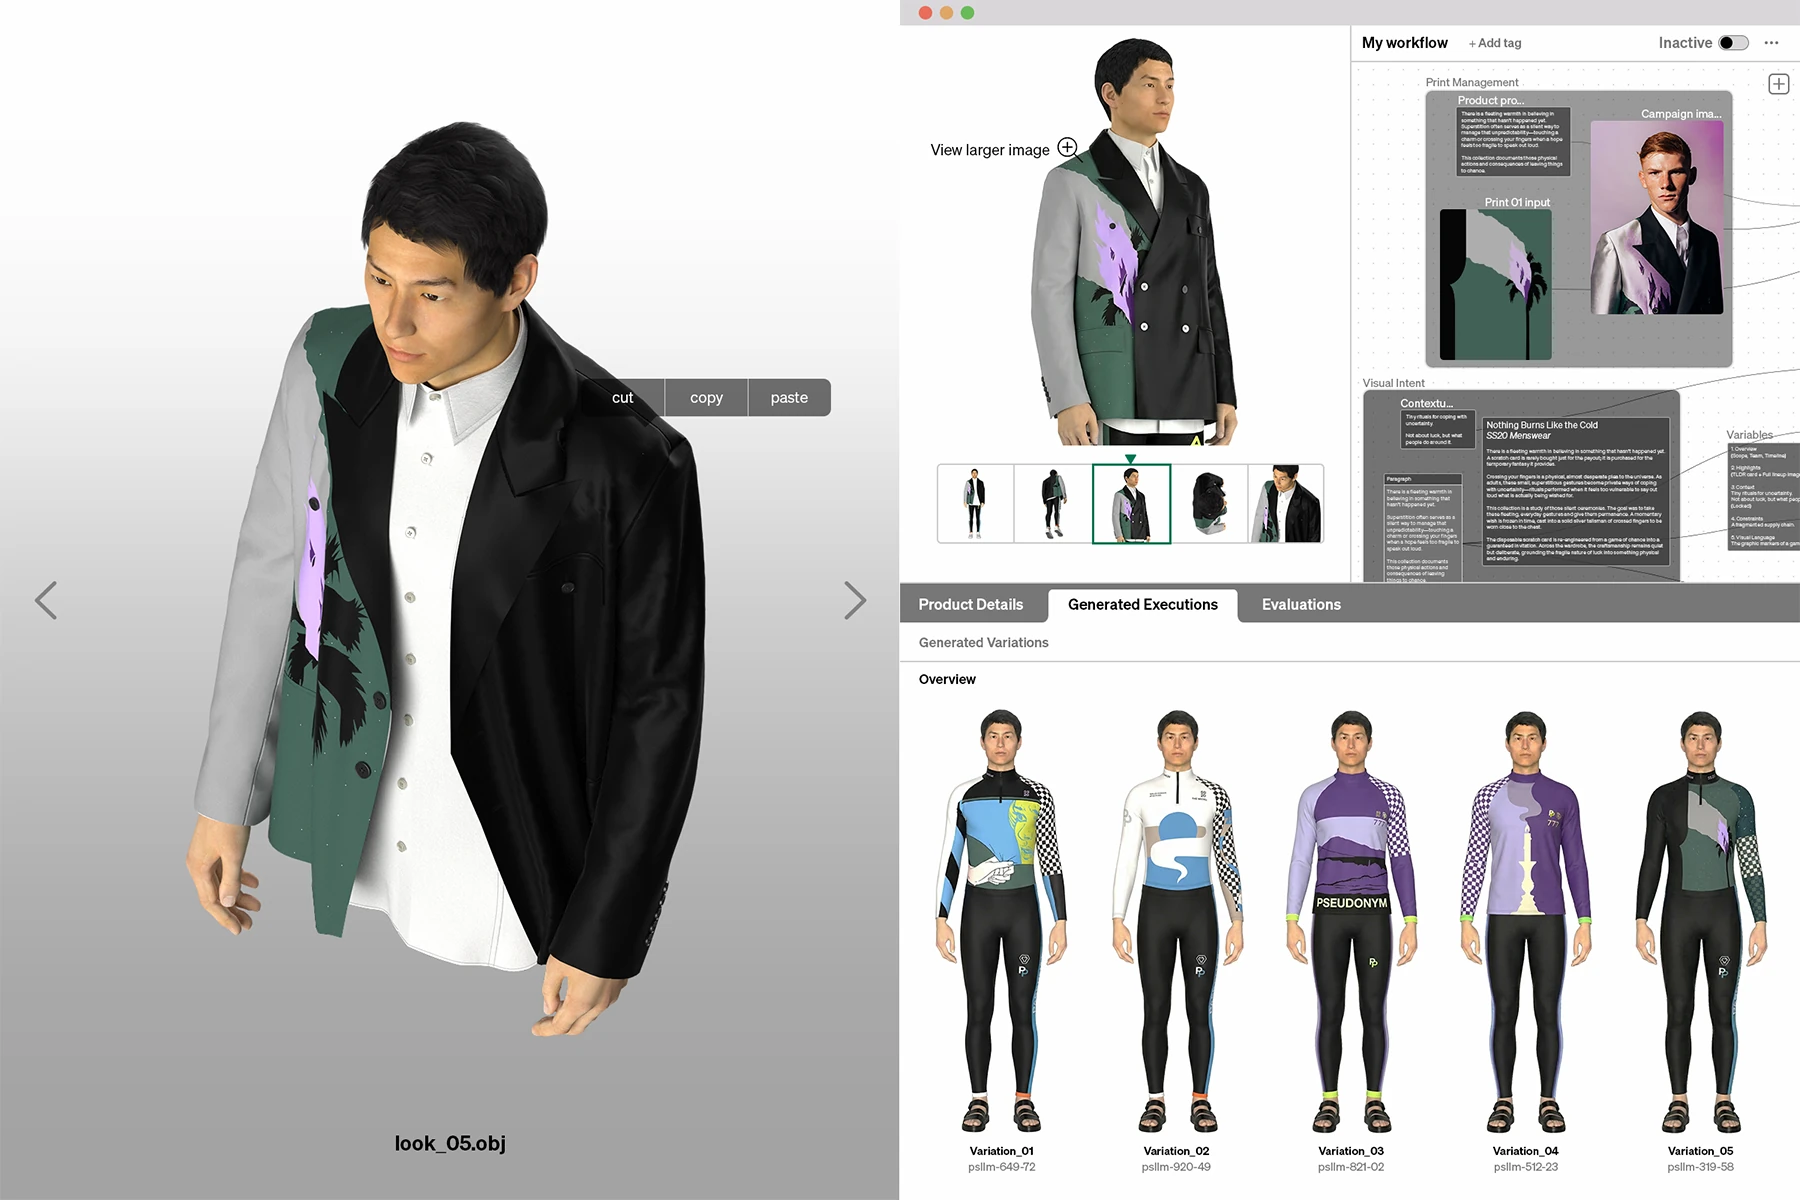Viewport: 1800px width, 1200px height.
Task: Open the three-dot workflow options menu
Action: (x=1771, y=43)
